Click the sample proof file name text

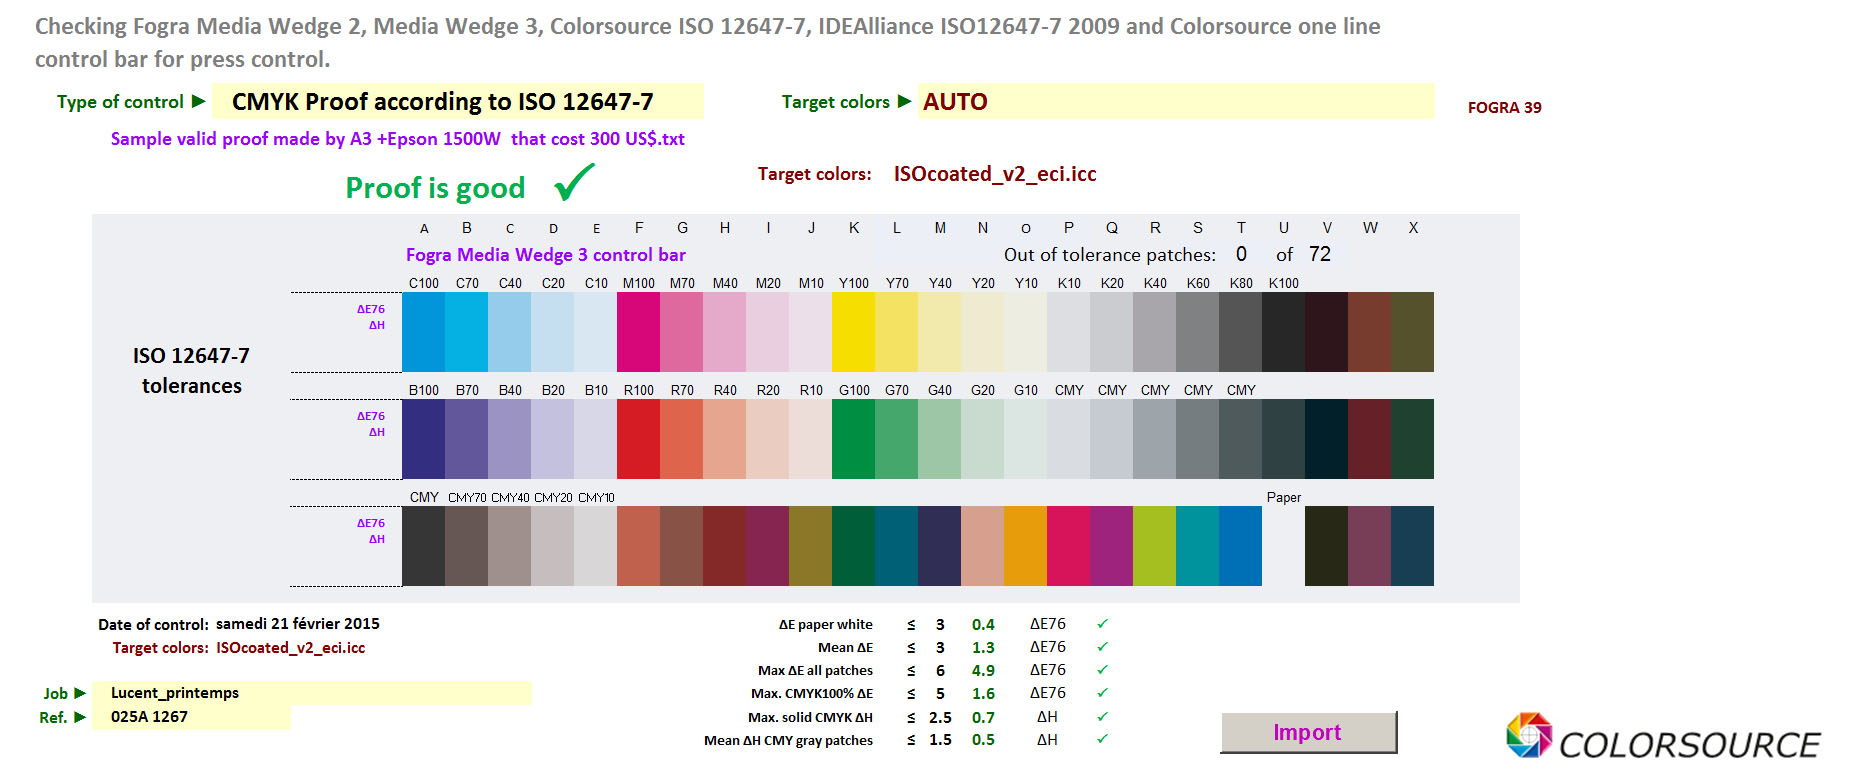point(398,139)
